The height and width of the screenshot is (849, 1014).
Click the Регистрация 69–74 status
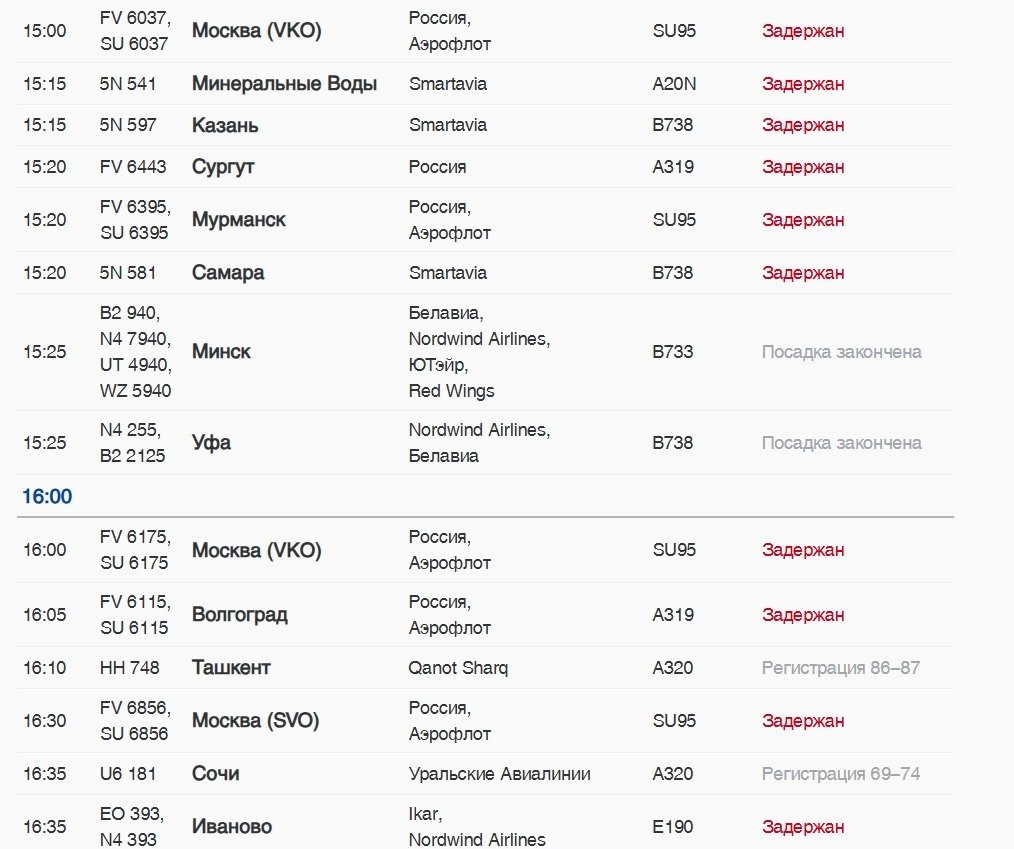point(841,774)
